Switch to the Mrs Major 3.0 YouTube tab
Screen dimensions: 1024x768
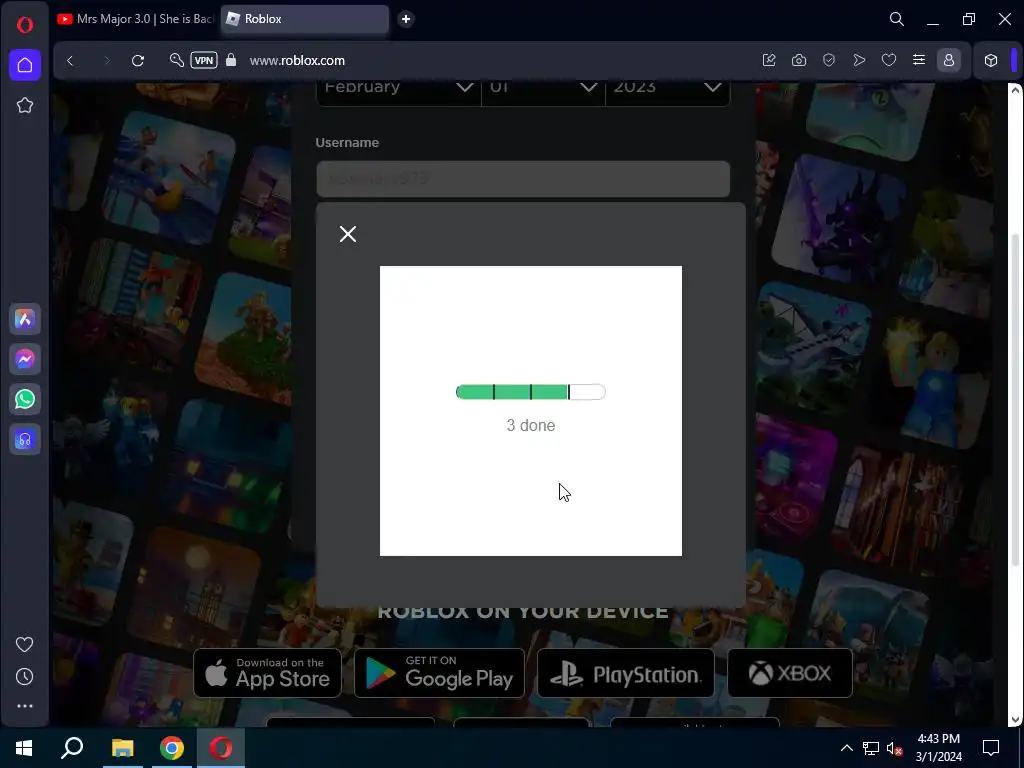135,19
